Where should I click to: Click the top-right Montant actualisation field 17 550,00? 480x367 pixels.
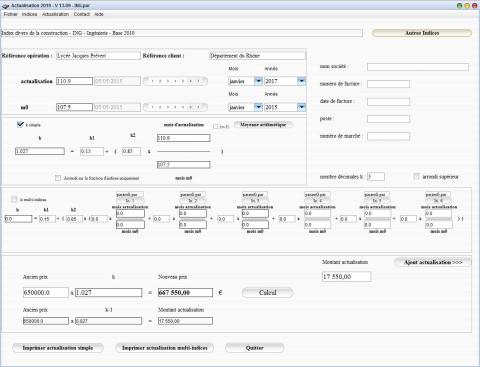(346, 276)
